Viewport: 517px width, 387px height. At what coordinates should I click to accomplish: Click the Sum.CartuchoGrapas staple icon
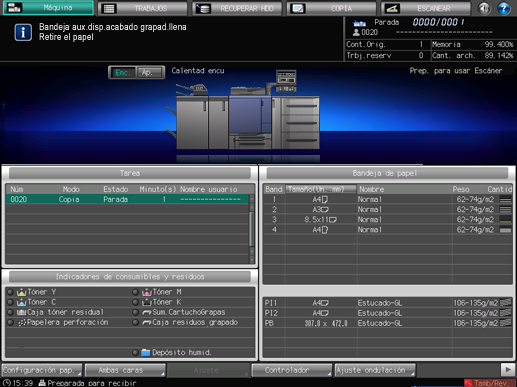147,312
